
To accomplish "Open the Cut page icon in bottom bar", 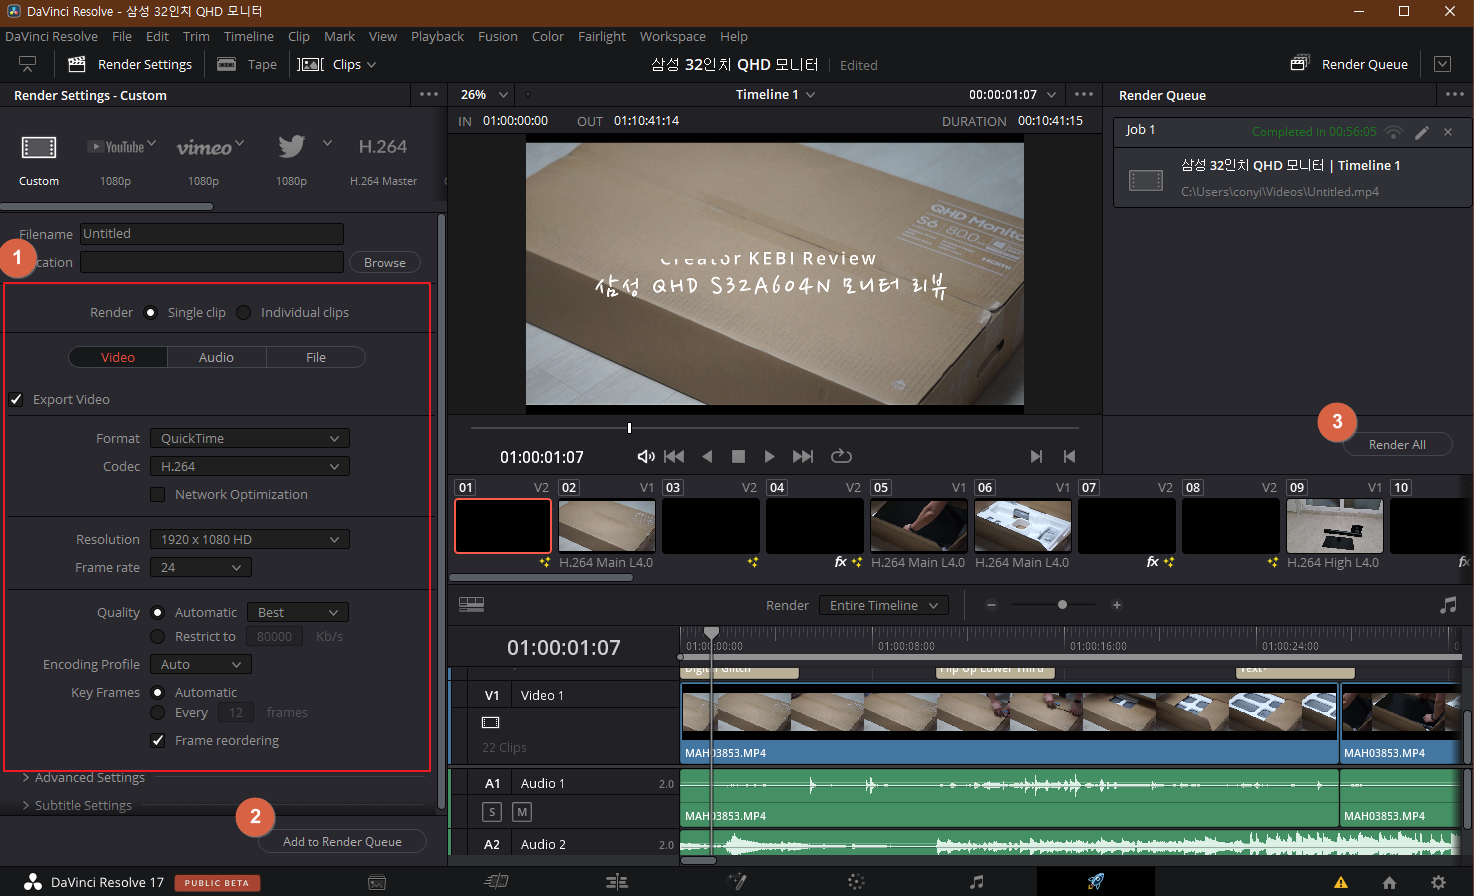I will point(496,882).
